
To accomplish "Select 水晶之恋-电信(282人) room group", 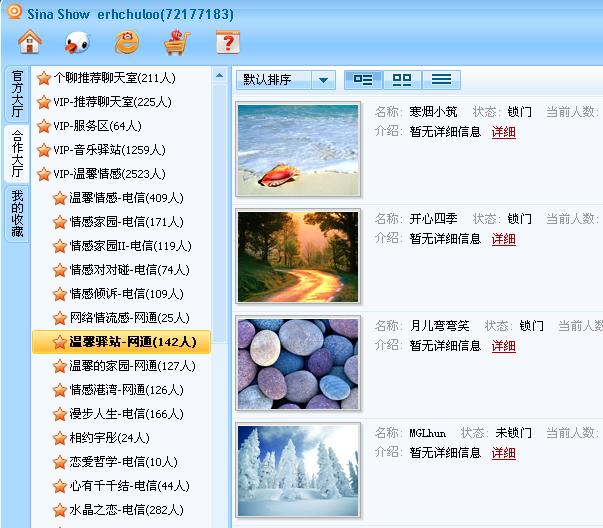I will tap(126, 510).
